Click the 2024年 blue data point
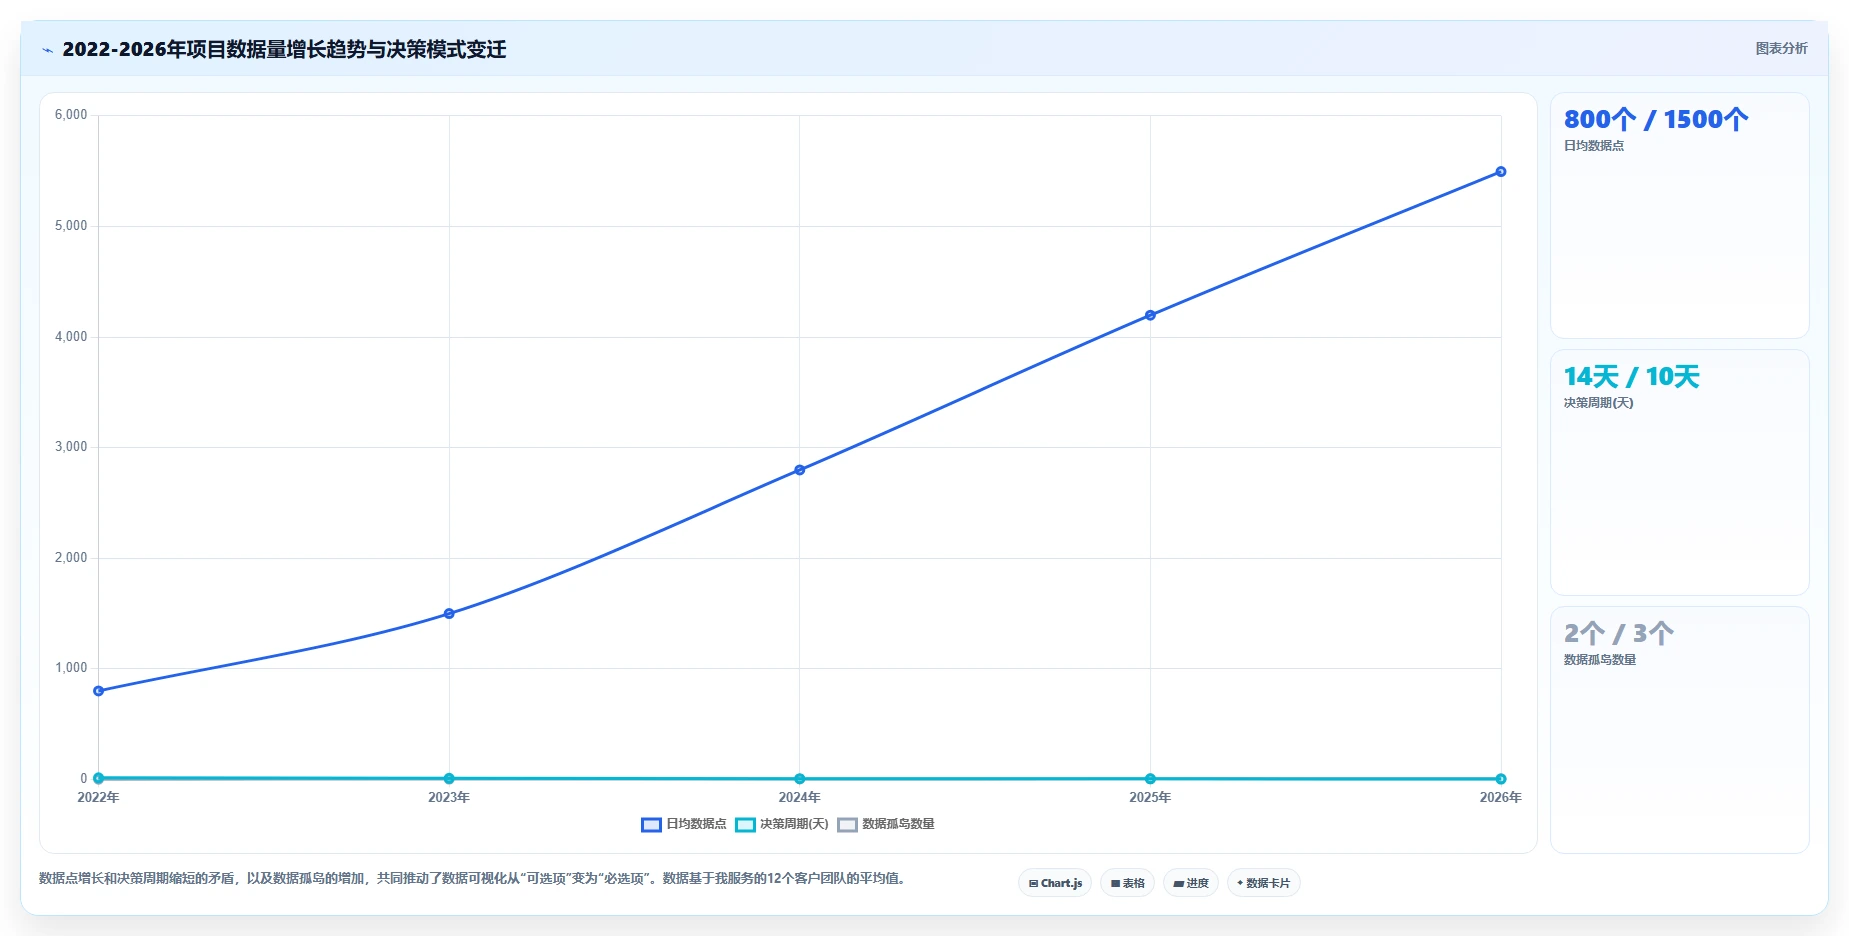The width and height of the screenshot is (1849, 936). [x=799, y=470]
